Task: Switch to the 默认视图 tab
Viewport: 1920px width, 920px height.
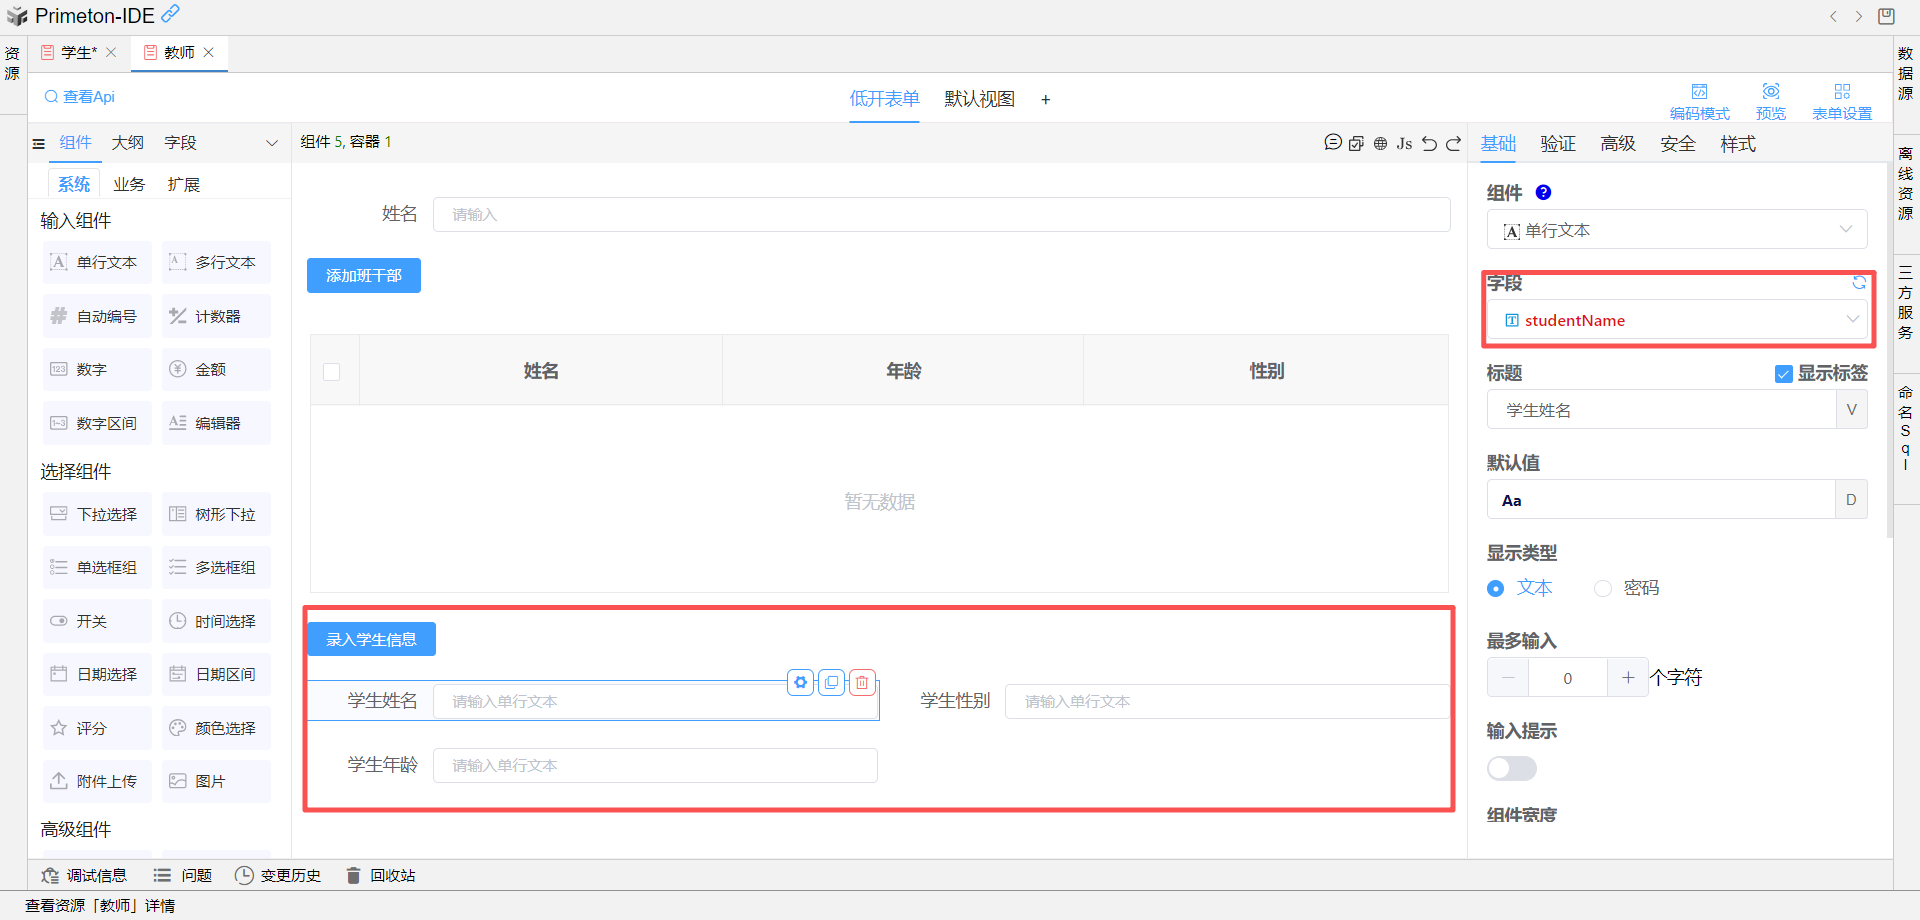Action: coord(979,99)
